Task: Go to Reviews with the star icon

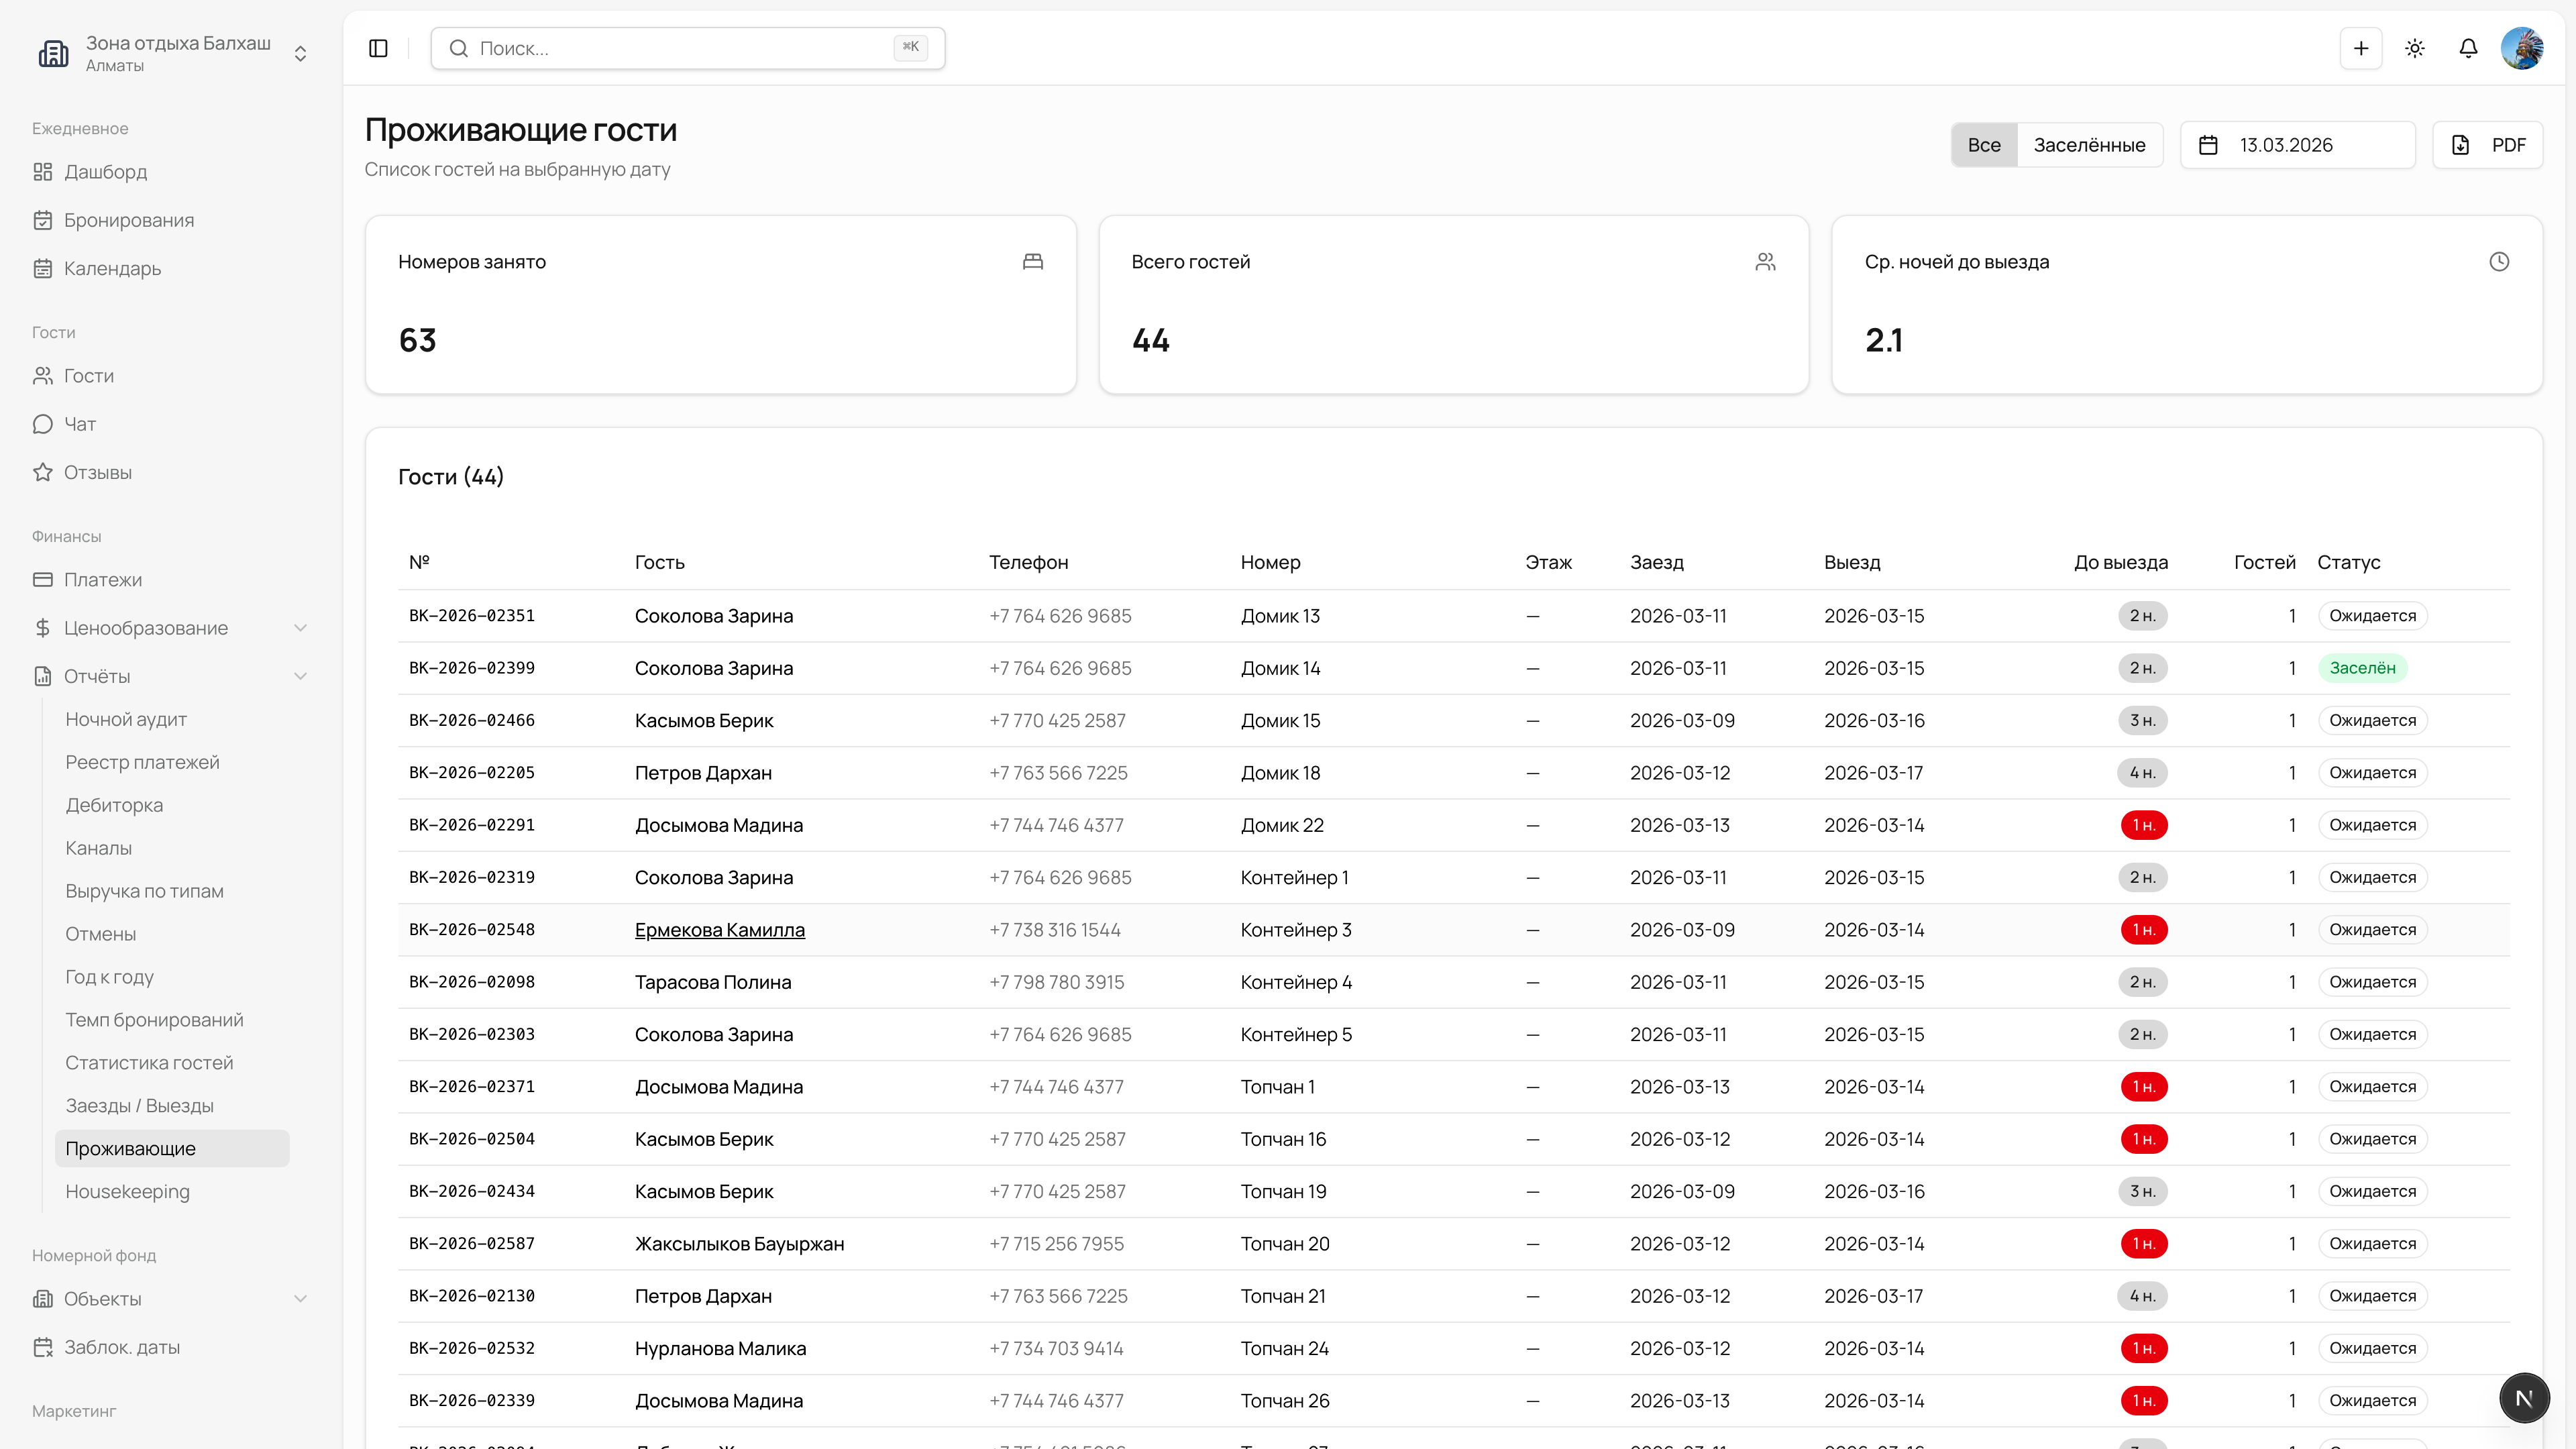Action: (x=97, y=472)
